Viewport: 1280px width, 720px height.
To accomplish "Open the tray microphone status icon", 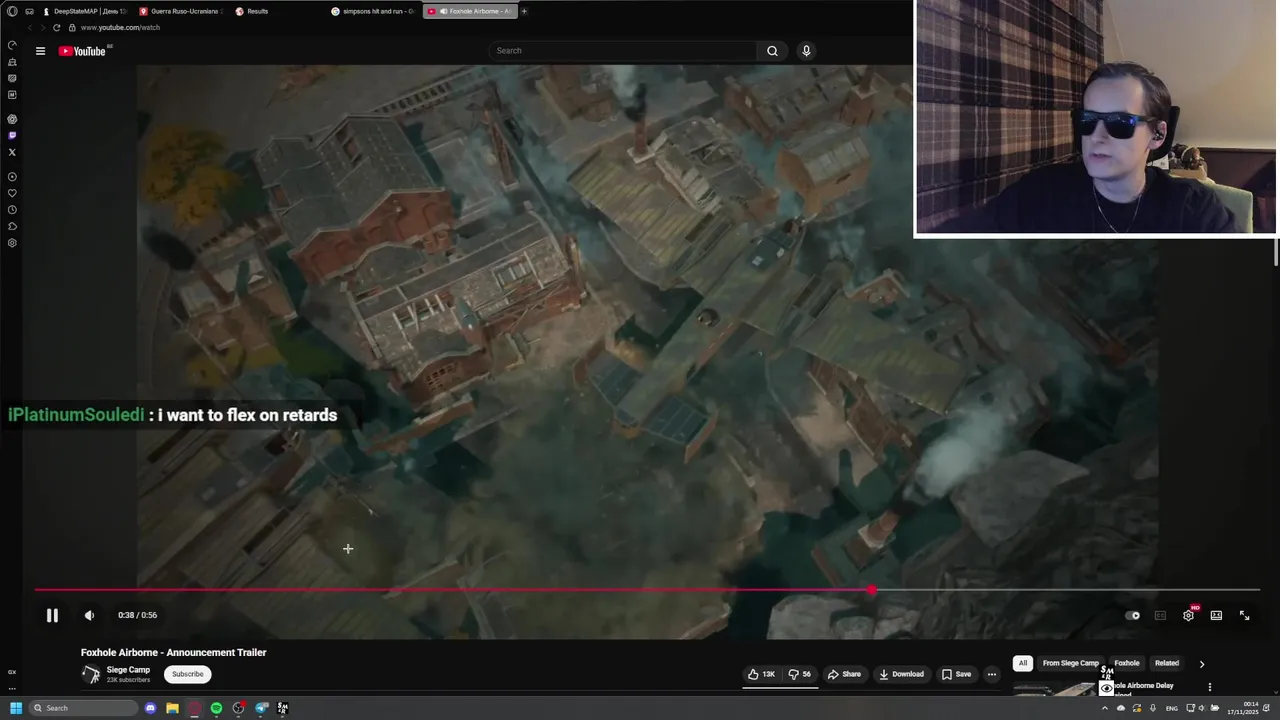I will pyautogui.click(x=1153, y=708).
